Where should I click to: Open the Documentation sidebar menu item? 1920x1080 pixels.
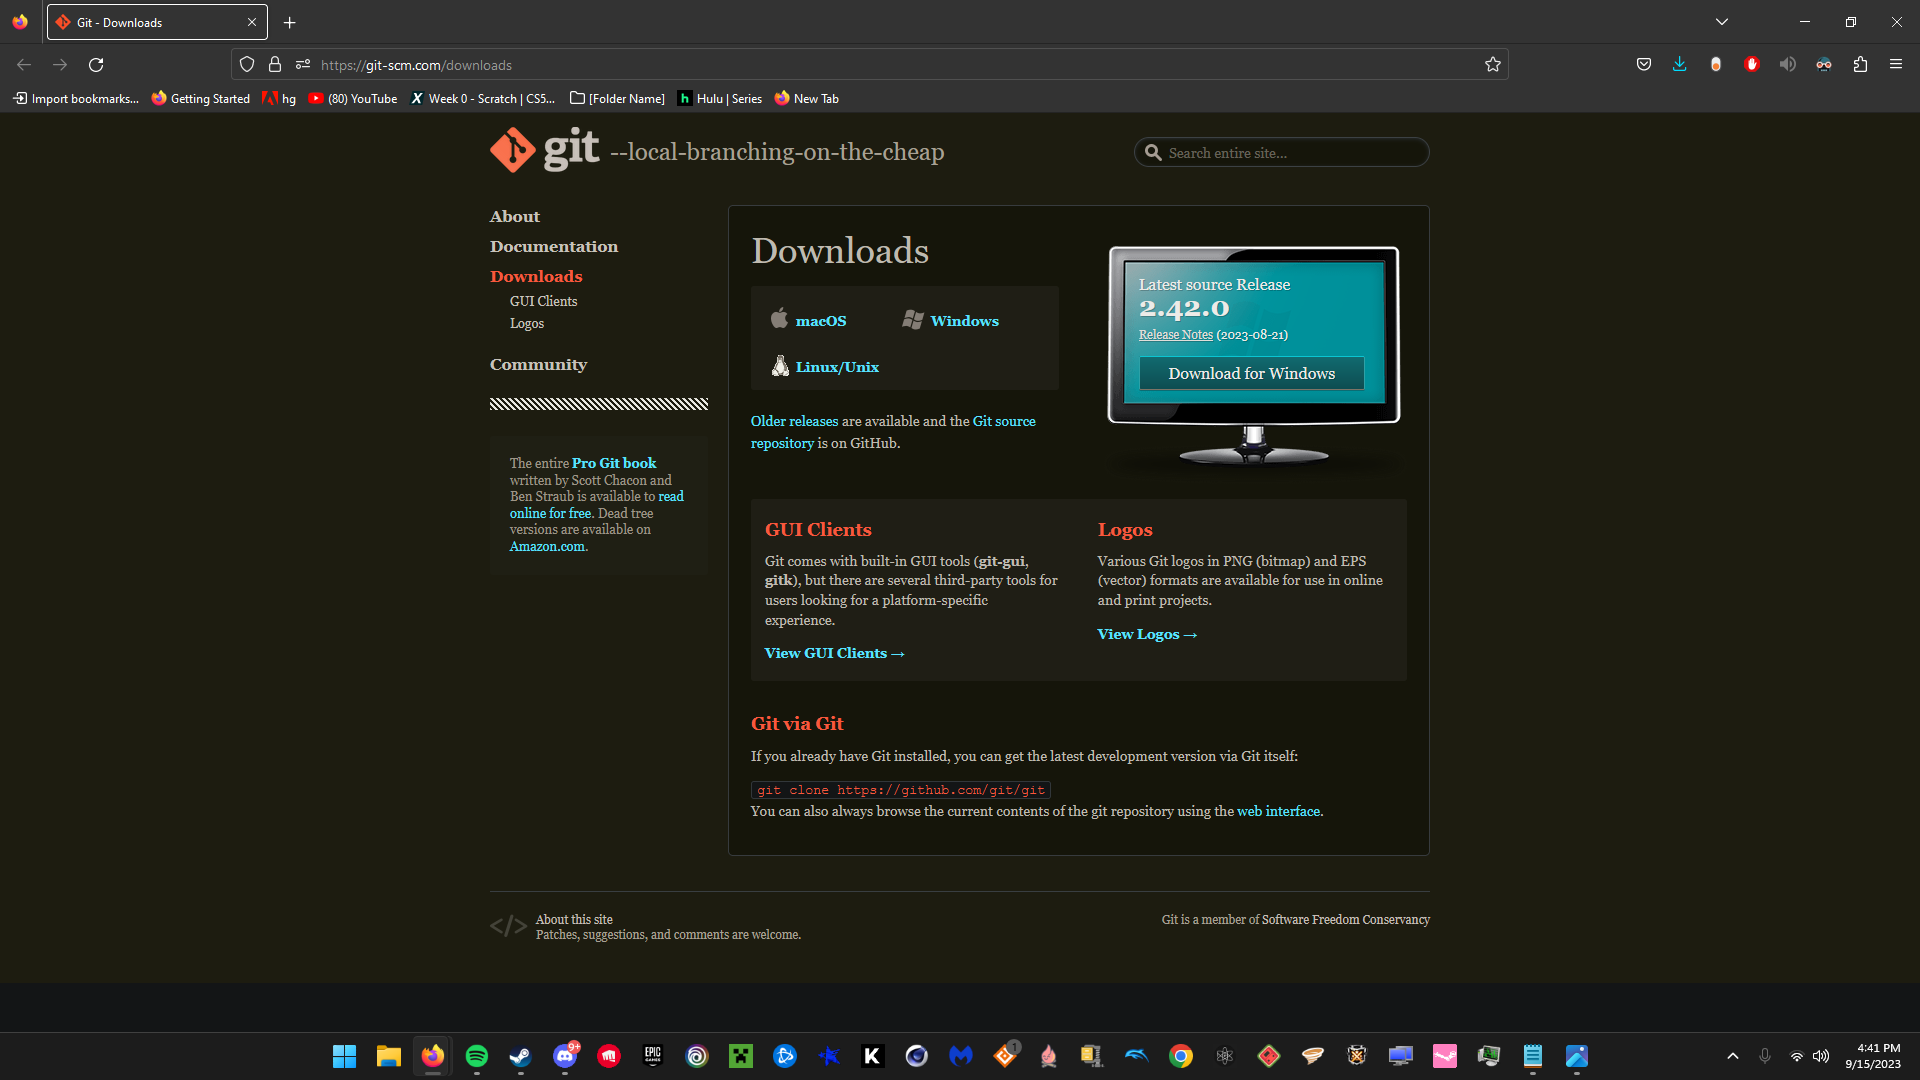point(554,246)
